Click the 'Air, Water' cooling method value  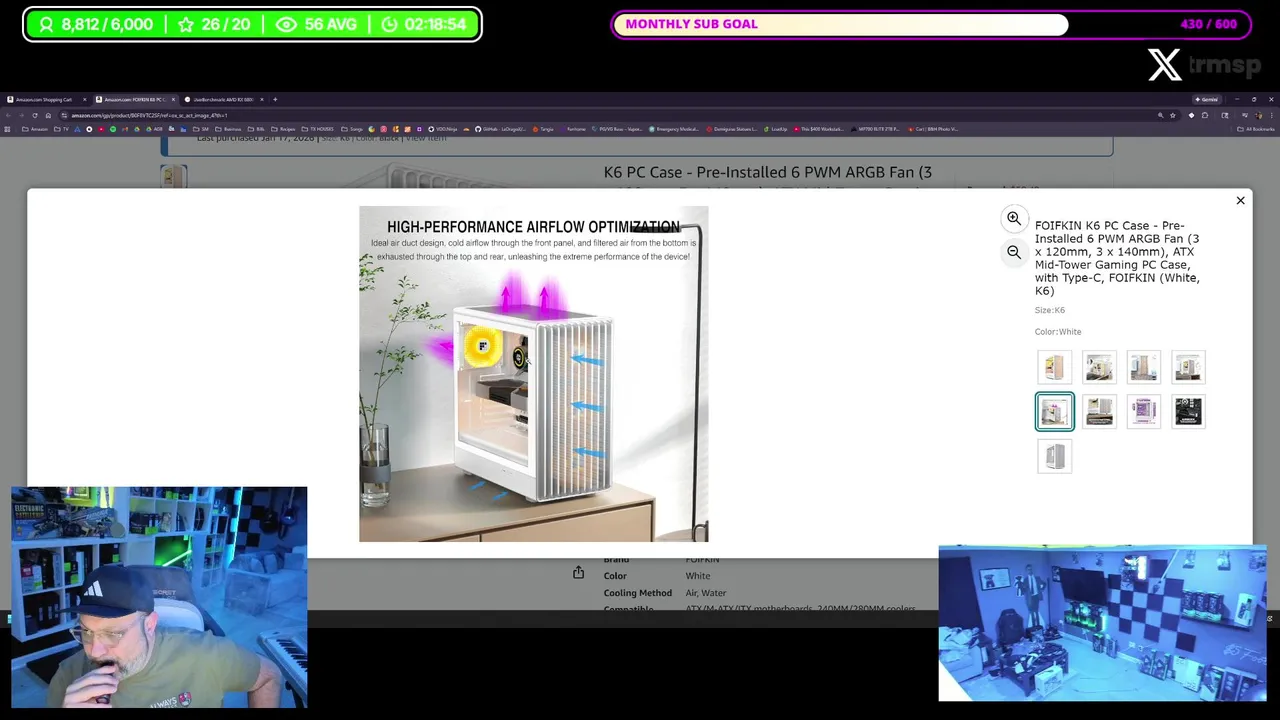pos(706,593)
